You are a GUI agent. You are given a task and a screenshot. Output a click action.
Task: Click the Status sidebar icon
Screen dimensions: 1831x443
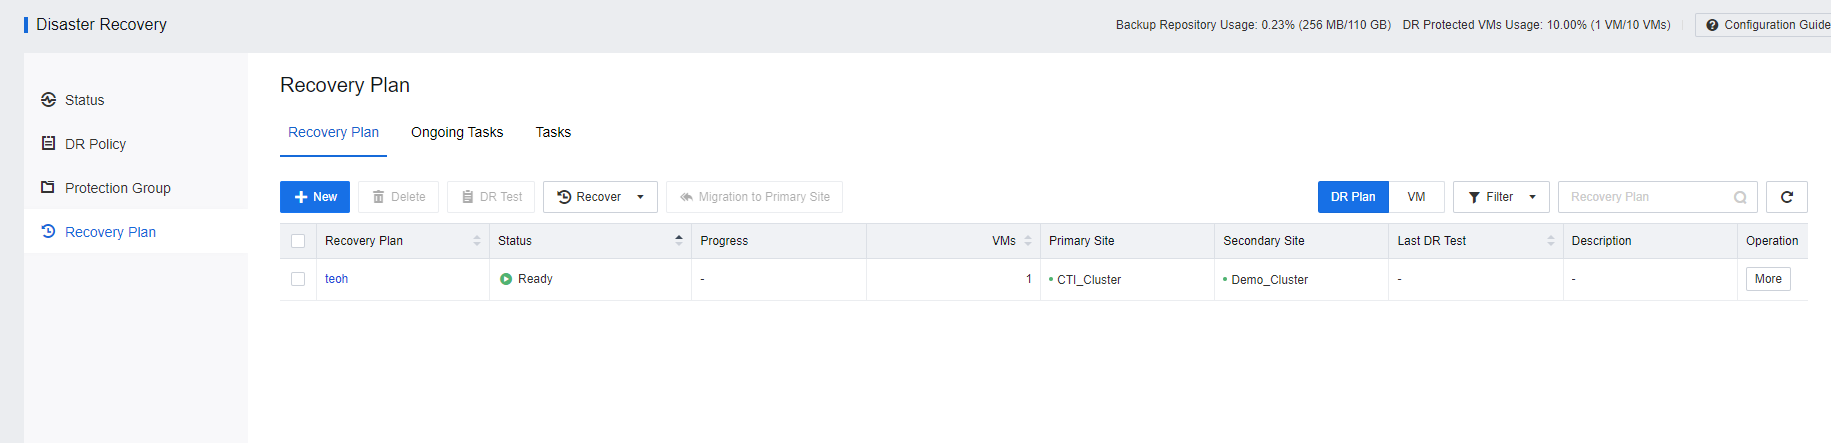48,100
